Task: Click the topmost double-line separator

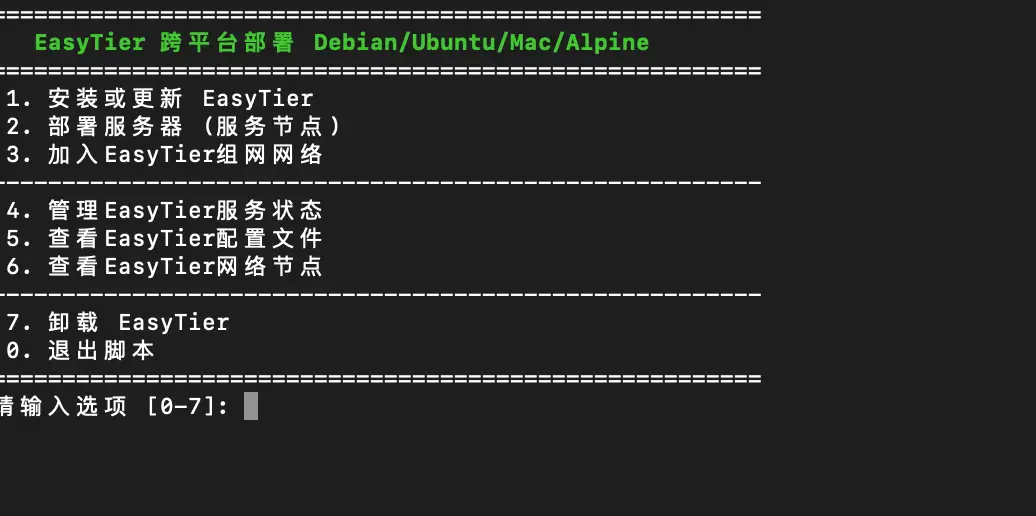Action: click(380, 15)
